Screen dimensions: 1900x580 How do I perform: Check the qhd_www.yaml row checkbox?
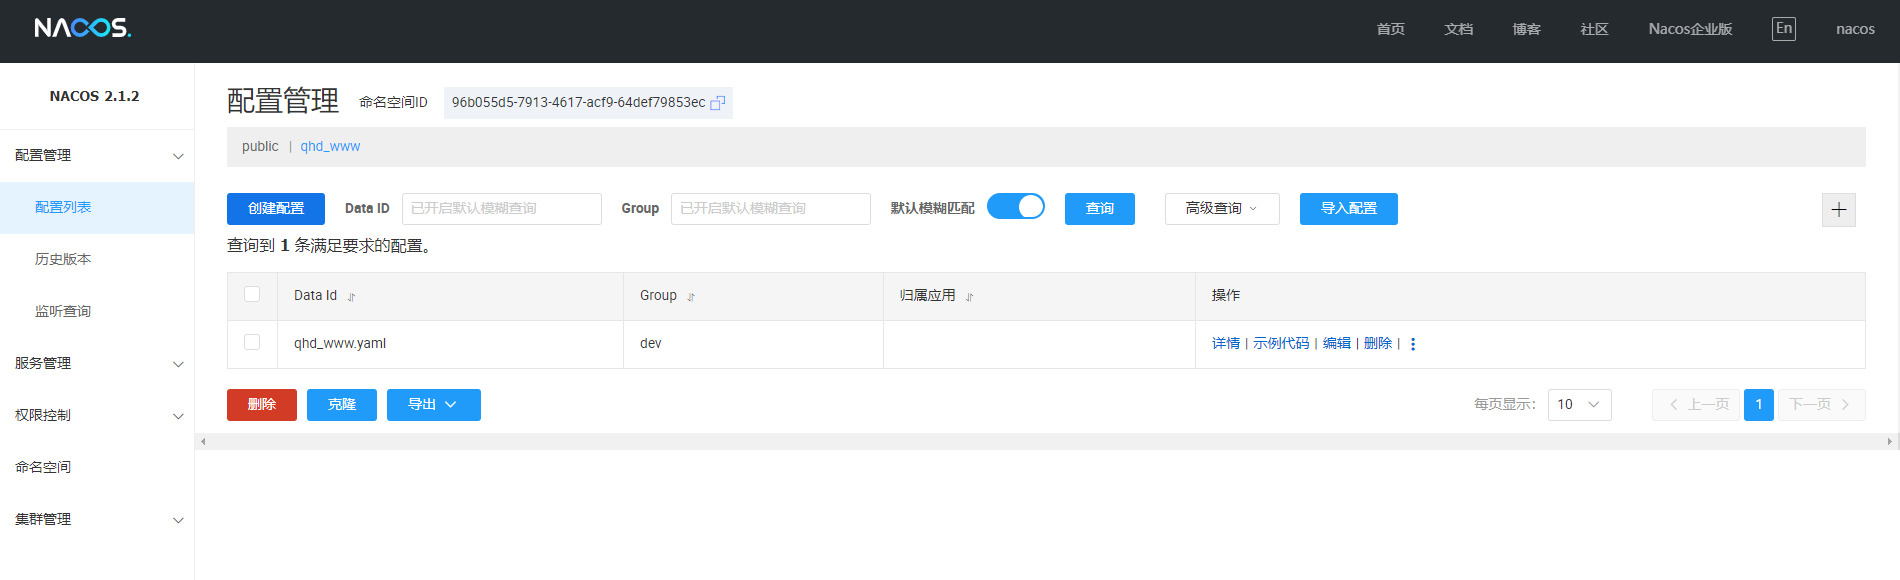point(252,342)
